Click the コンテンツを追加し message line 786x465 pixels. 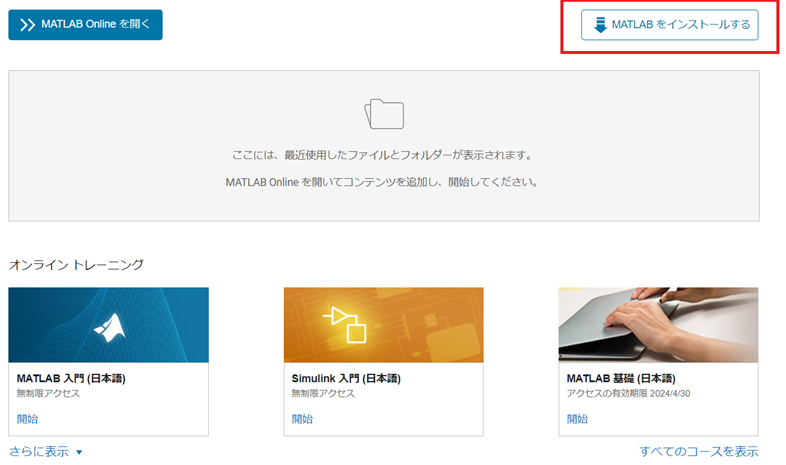382,182
